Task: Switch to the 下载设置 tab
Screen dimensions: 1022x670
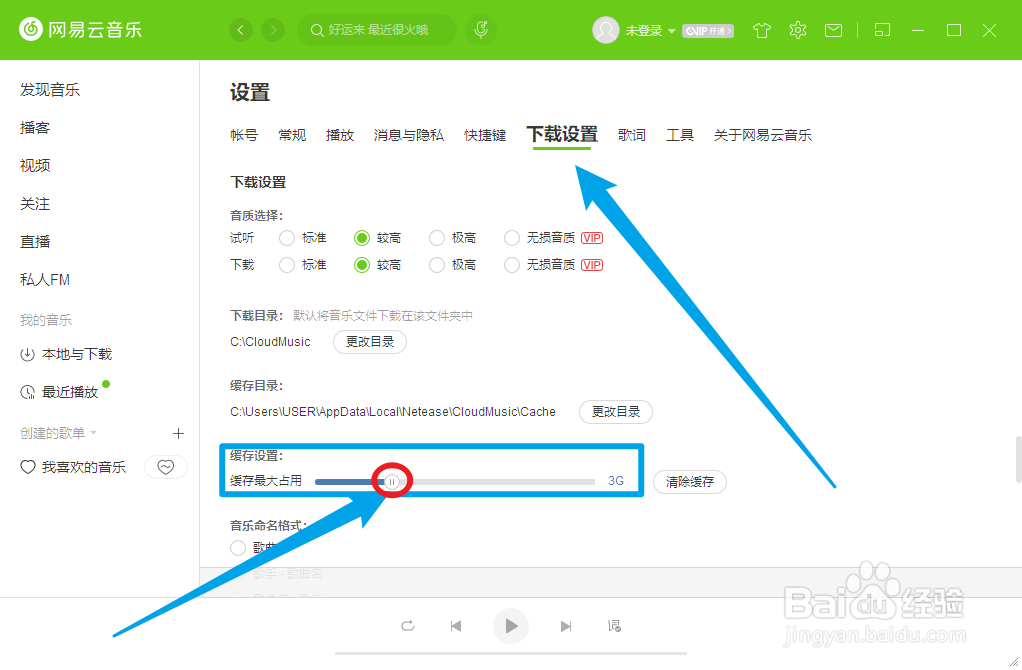Action: tap(562, 135)
